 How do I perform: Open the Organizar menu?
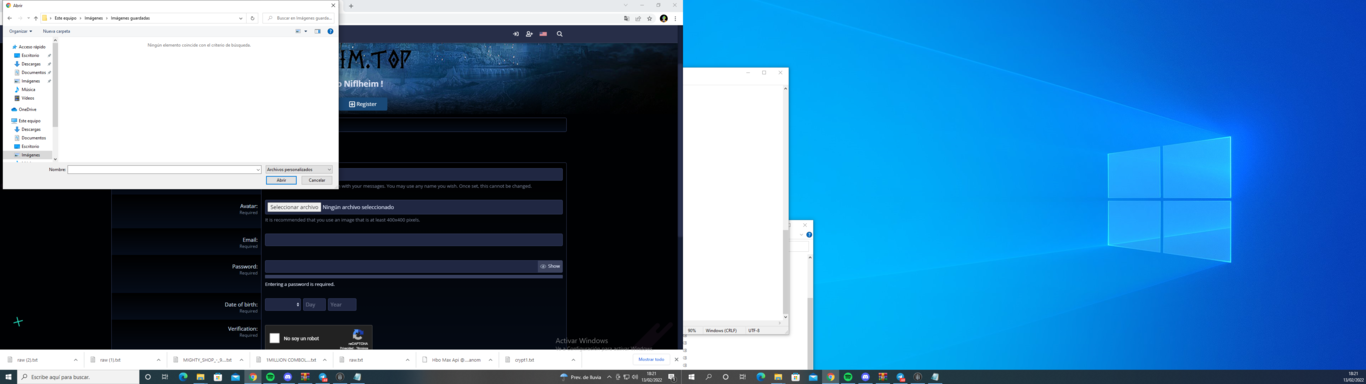21,31
